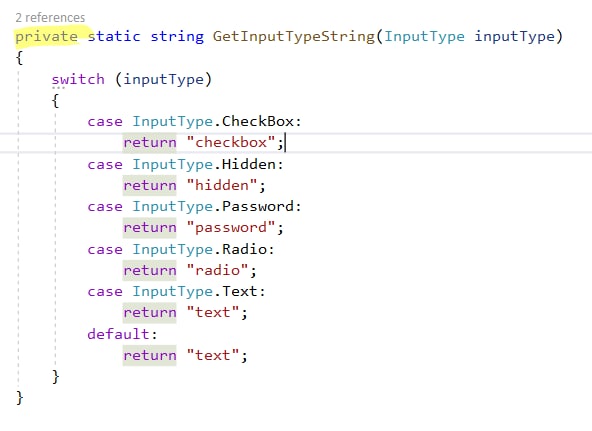Click 'Hidden' in case InputType.Hidden
The image size is (592, 431).
point(249,164)
